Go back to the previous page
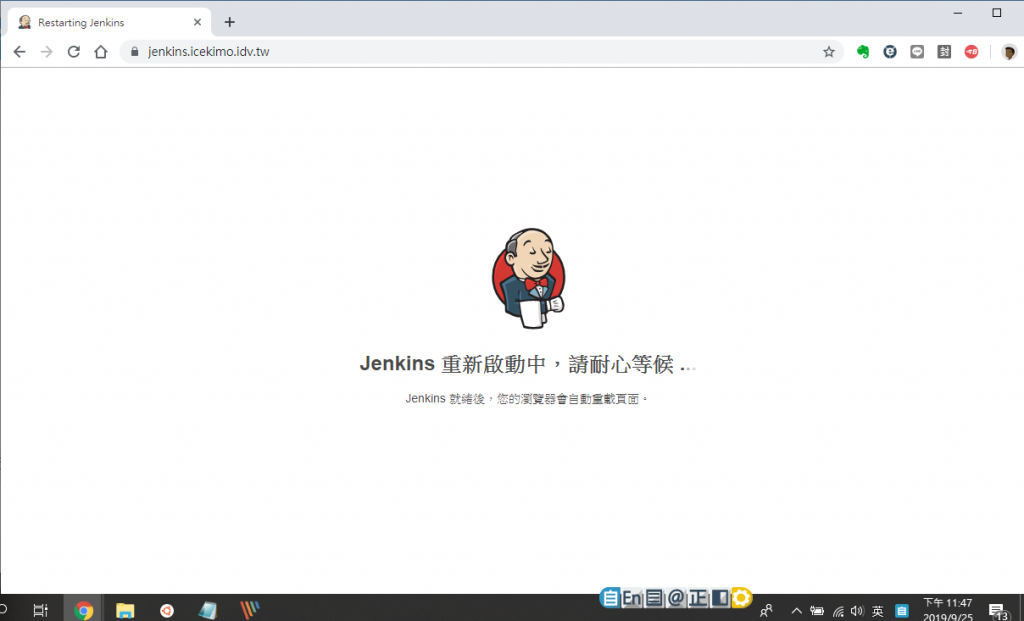1024x621 pixels. [20, 52]
